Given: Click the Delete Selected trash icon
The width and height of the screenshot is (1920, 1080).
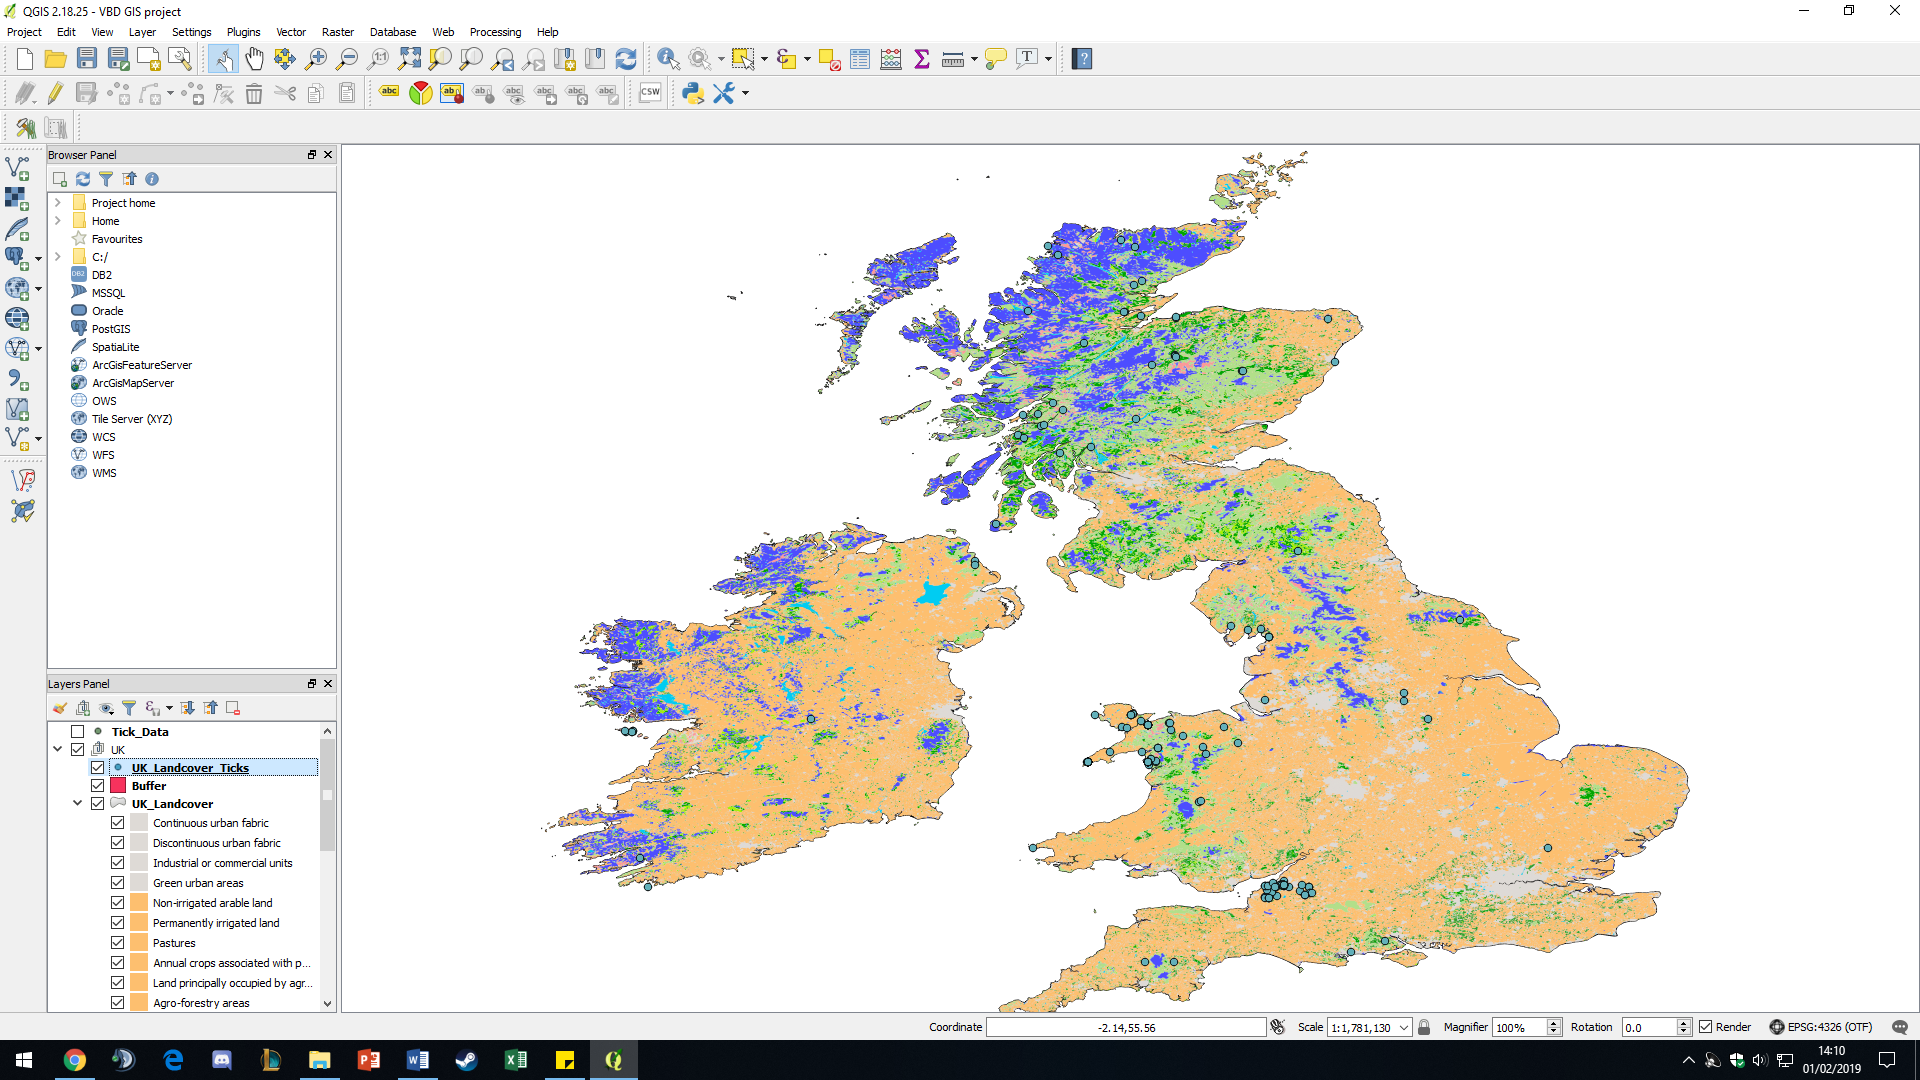Looking at the screenshot, I should (x=254, y=93).
